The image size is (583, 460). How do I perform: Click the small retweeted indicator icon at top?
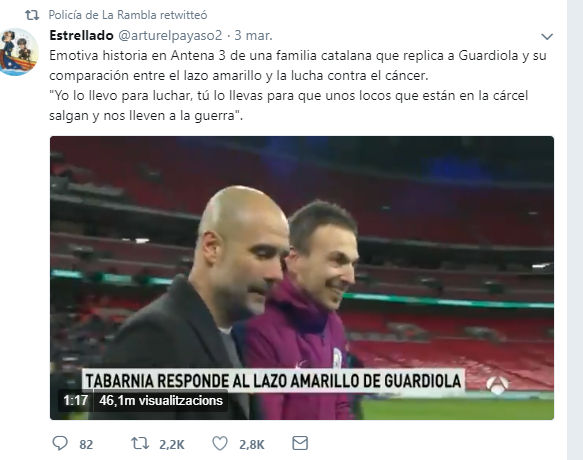pyautogui.click(x=32, y=15)
